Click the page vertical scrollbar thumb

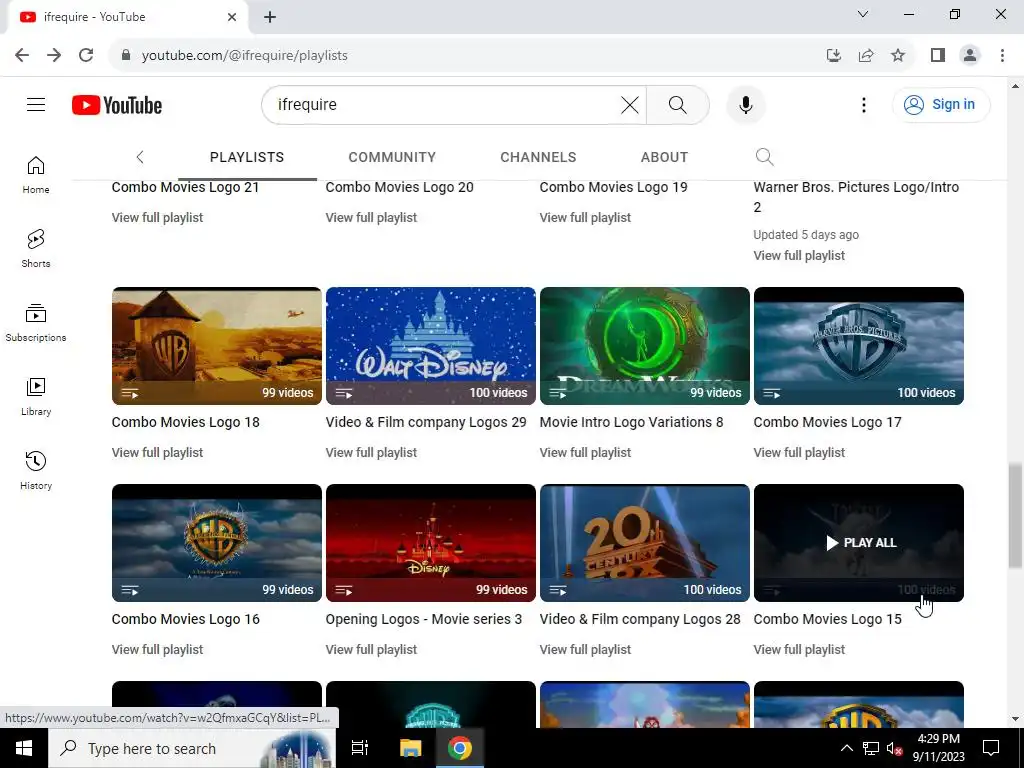point(1014,516)
